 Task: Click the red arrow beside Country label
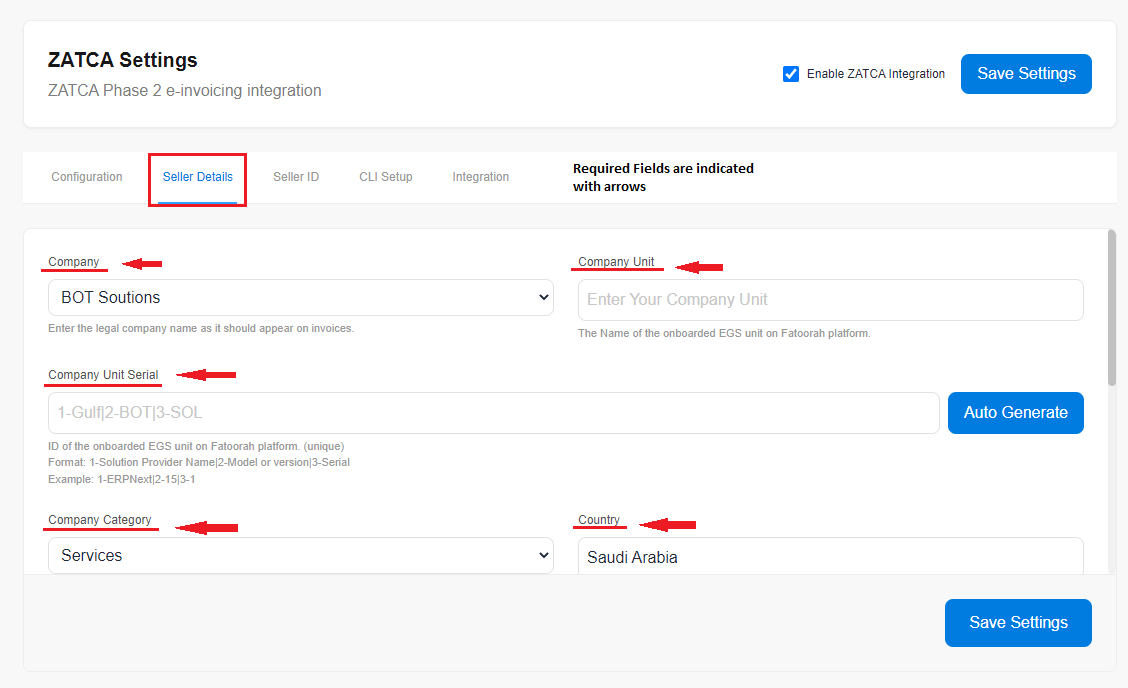pyautogui.click(x=667, y=525)
